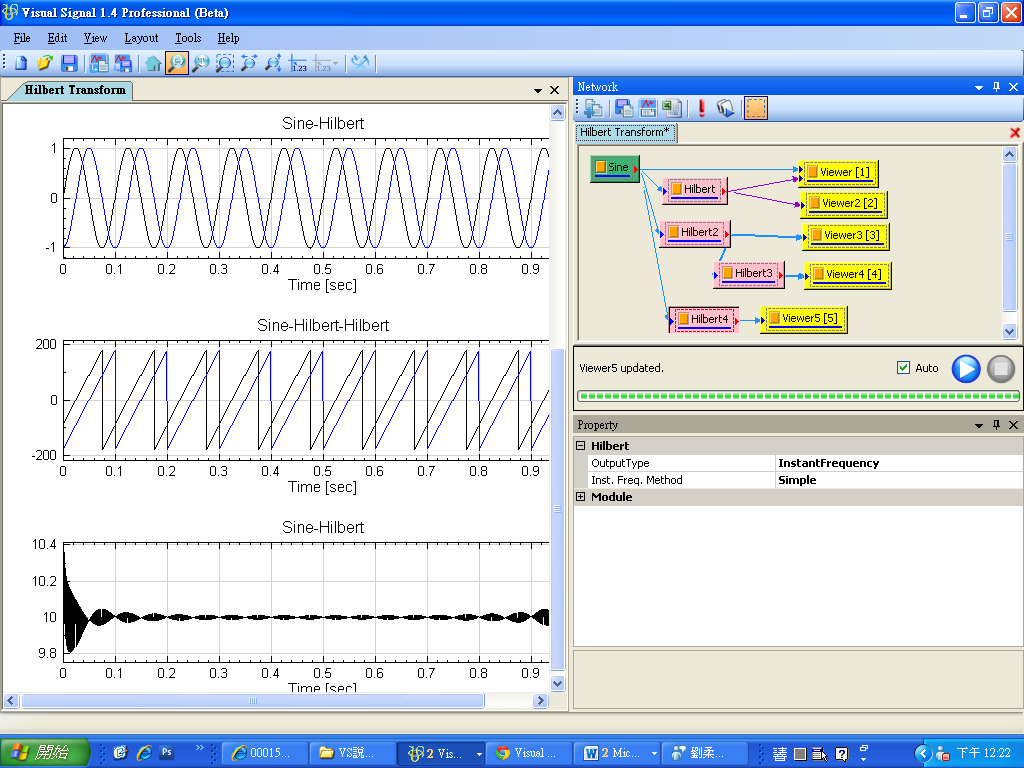The height and width of the screenshot is (768, 1024).
Task: Open the Network panel dropdown arrow
Action: (x=979, y=88)
